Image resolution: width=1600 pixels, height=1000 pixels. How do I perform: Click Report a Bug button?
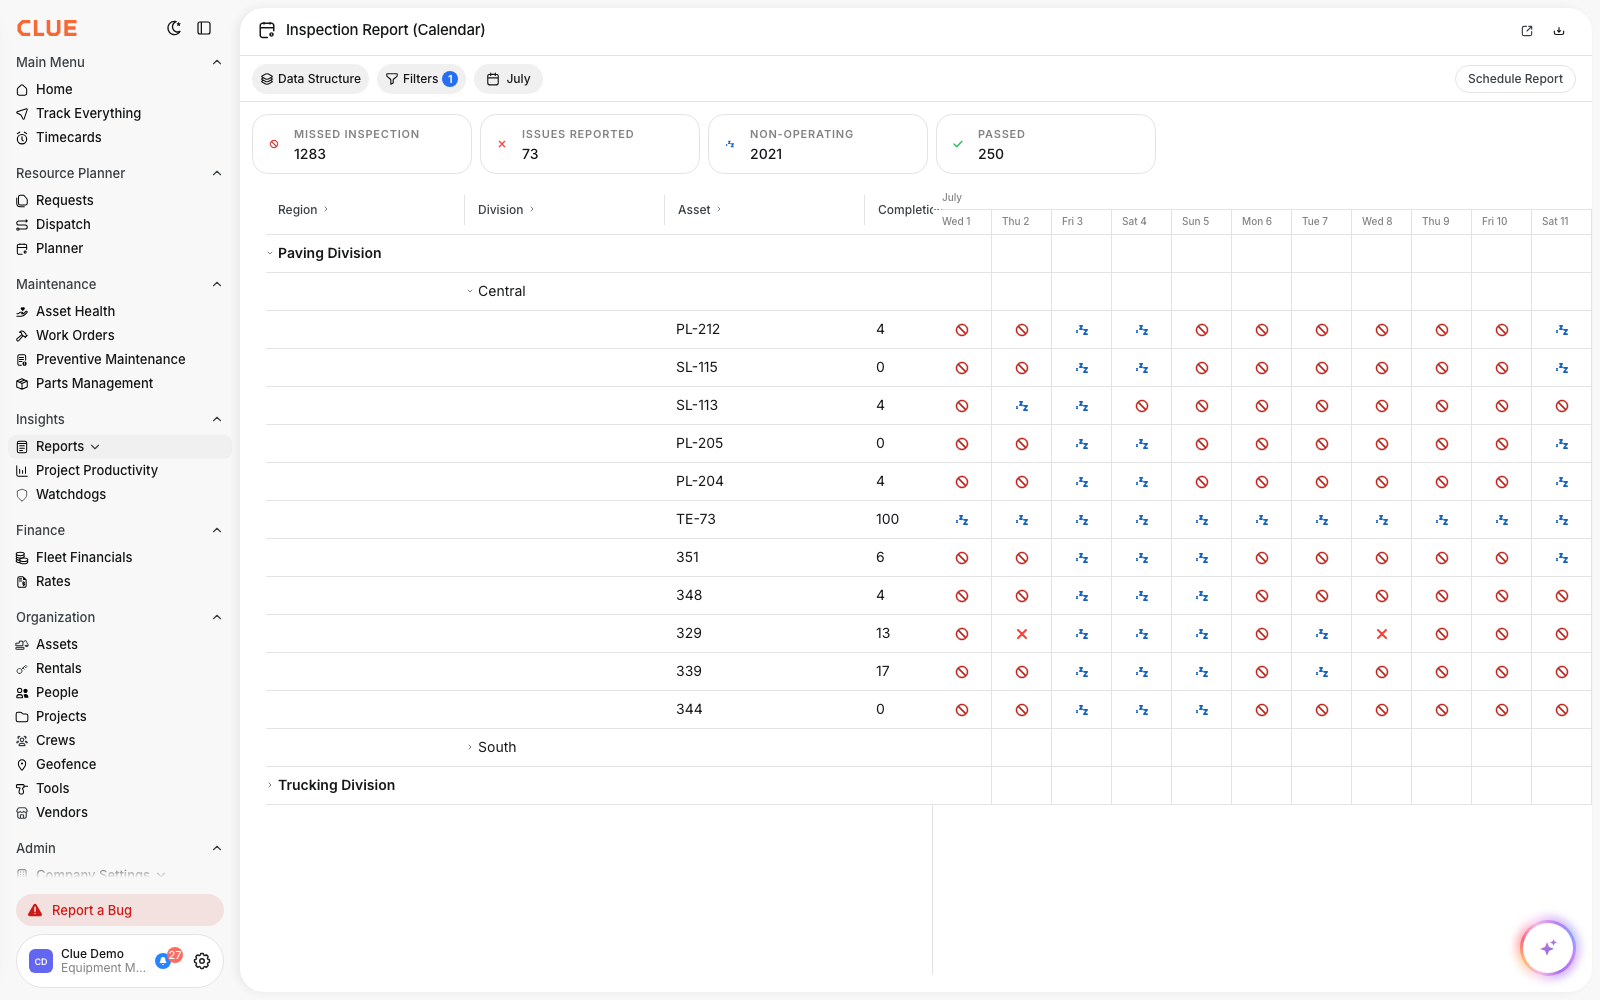click(x=120, y=910)
